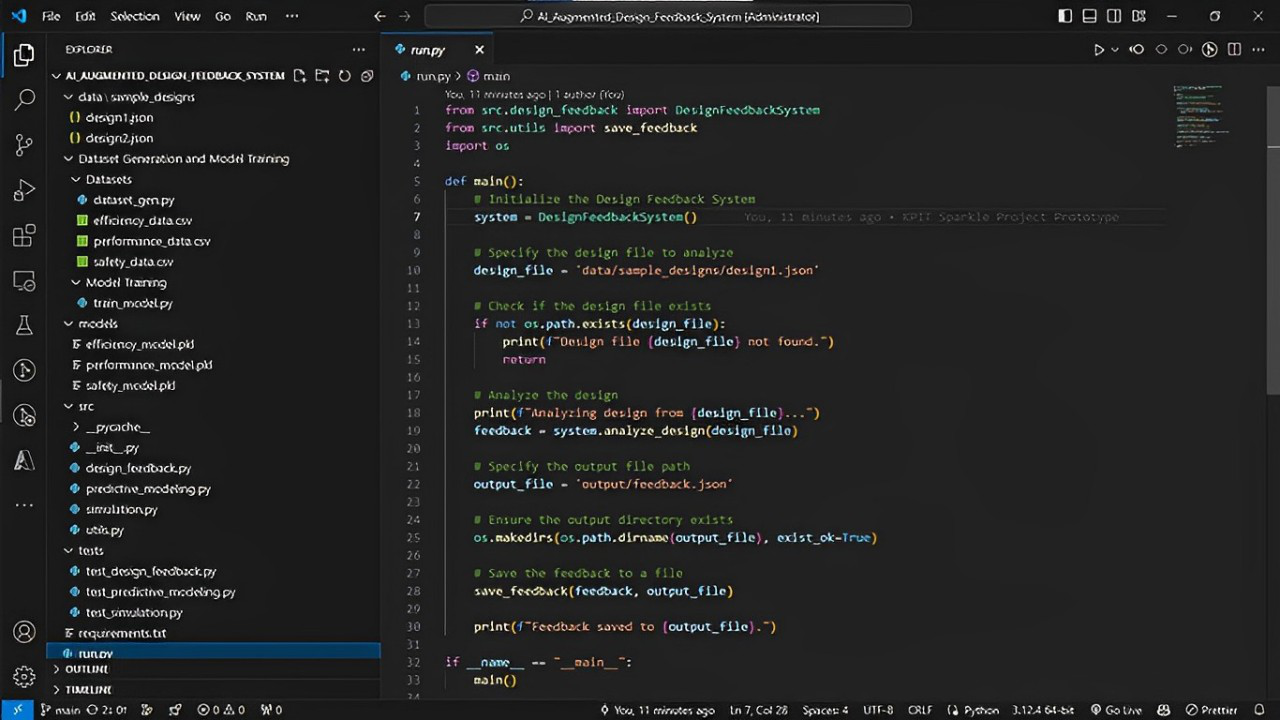
Task: Click the main branch in status bar
Action: (x=61, y=710)
